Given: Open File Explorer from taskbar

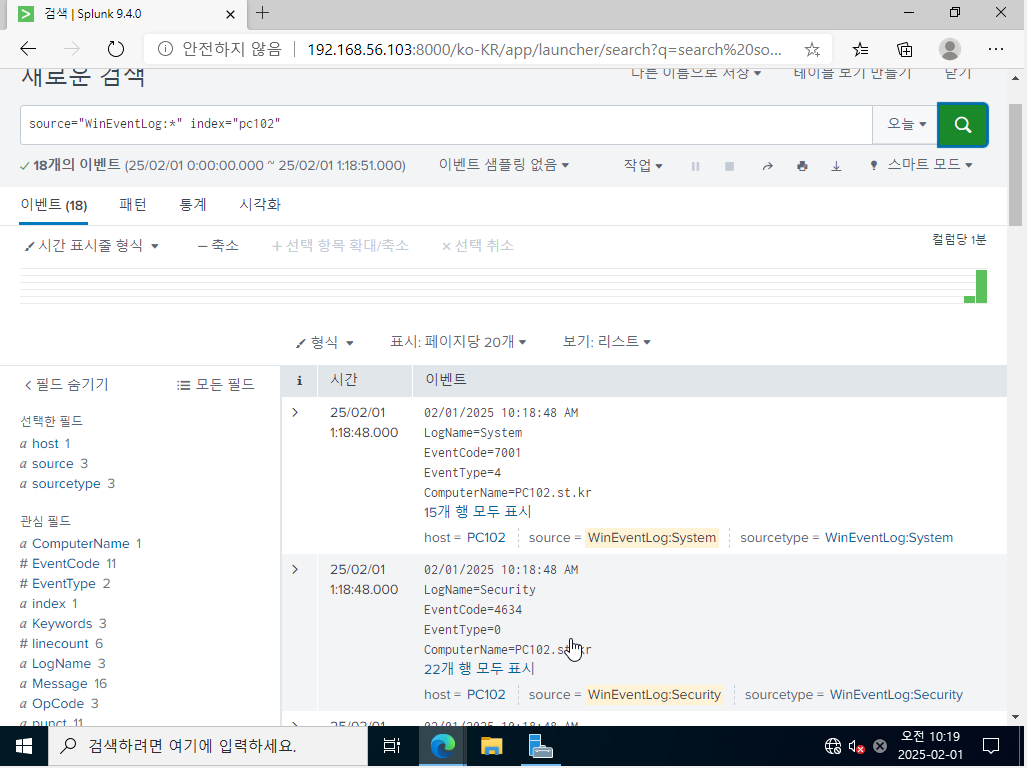Looking at the screenshot, I should tap(491, 746).
